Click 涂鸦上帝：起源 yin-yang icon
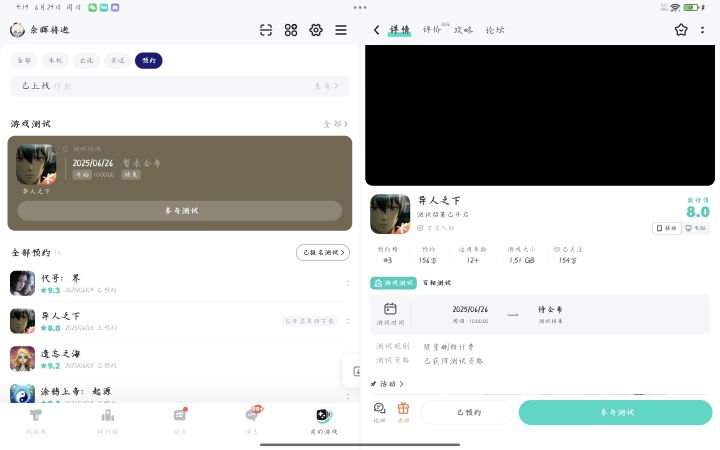The width and height of the screenshot is (720, 450). coord(22,394)
